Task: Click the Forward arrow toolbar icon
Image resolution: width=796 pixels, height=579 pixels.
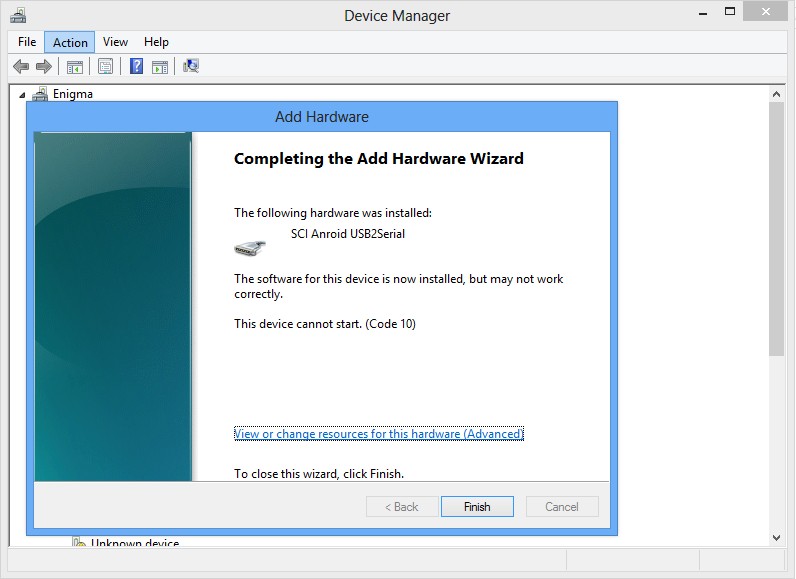Action: tap(43, 67)
